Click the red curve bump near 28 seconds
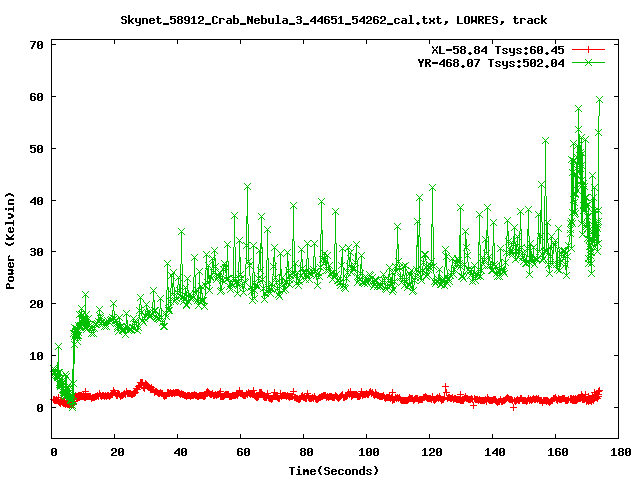 point(142,383)
